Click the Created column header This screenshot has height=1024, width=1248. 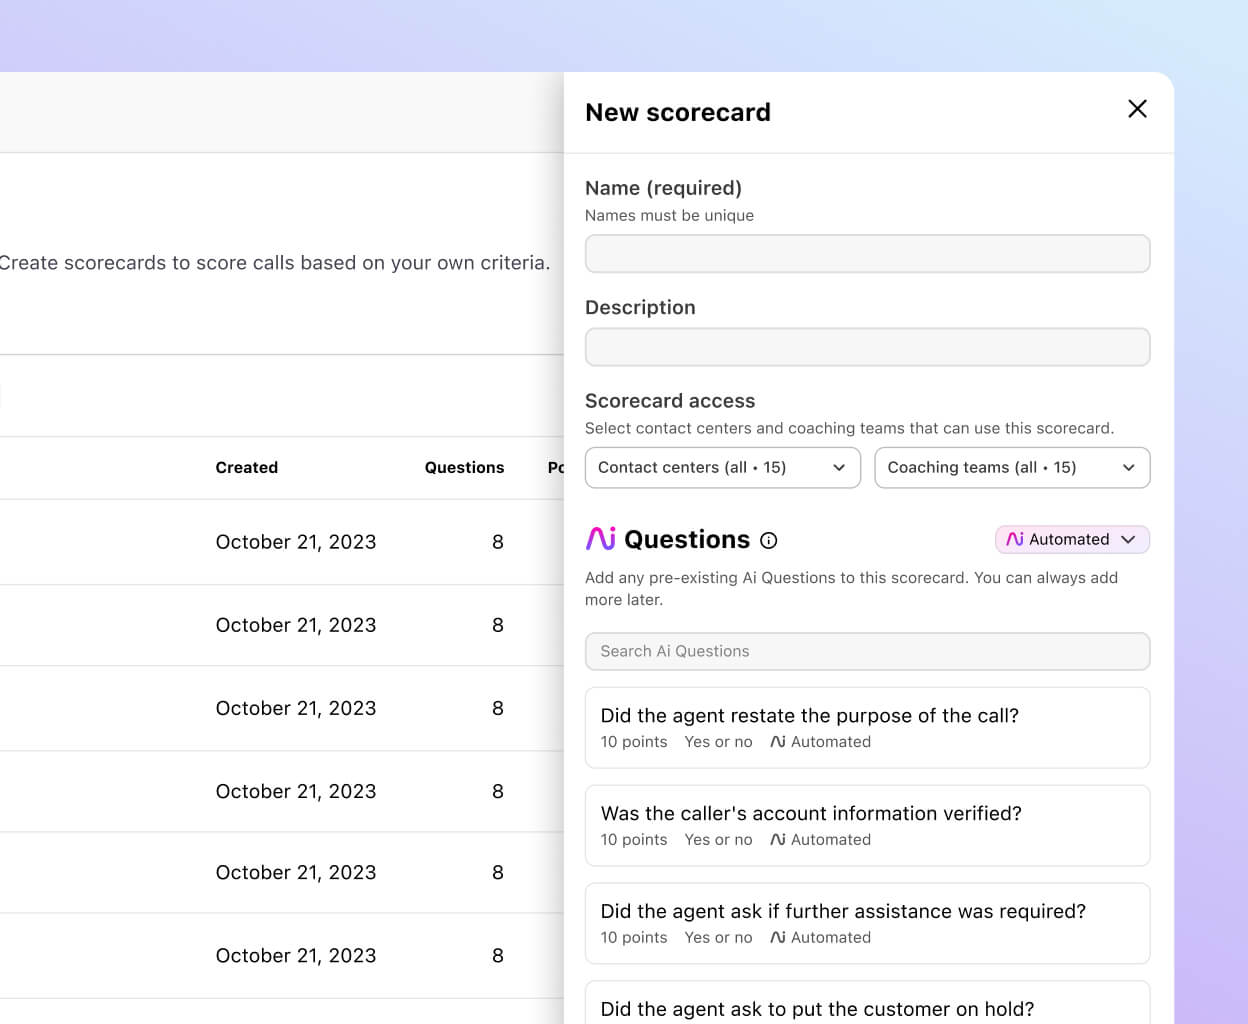pyautogui.click(x=246, y=467)
